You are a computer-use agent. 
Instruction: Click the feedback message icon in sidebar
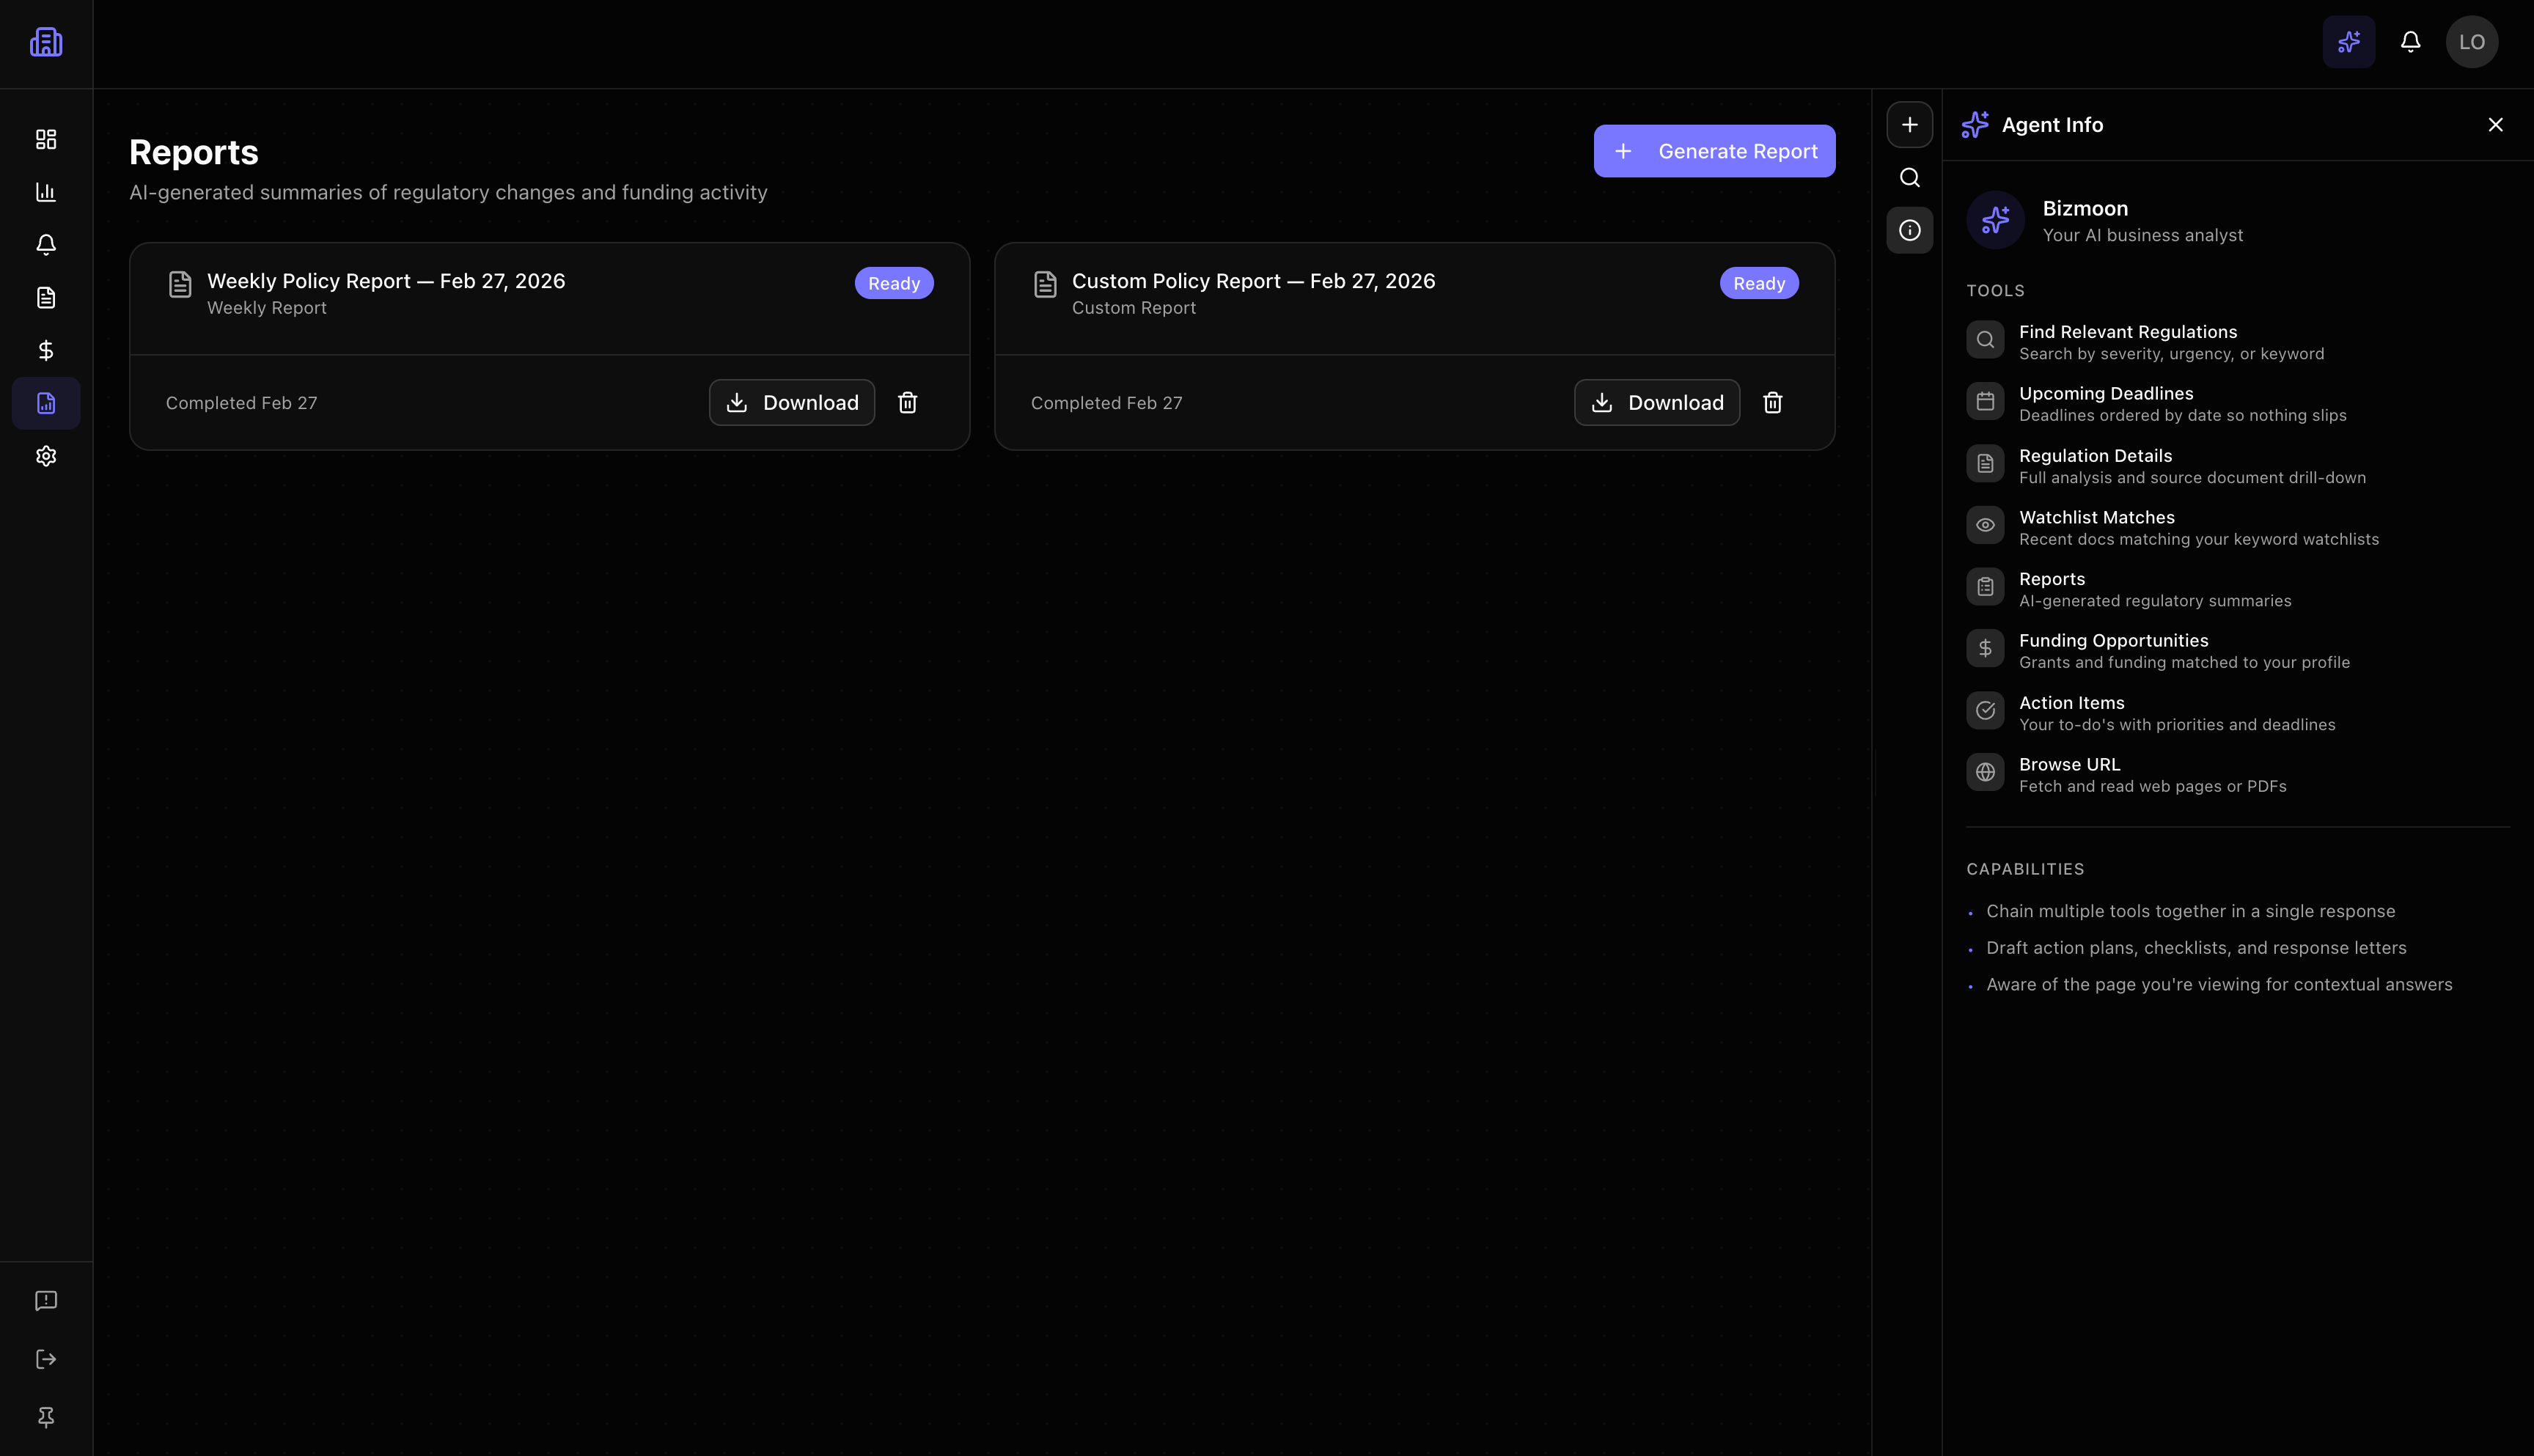(46, 1300)
